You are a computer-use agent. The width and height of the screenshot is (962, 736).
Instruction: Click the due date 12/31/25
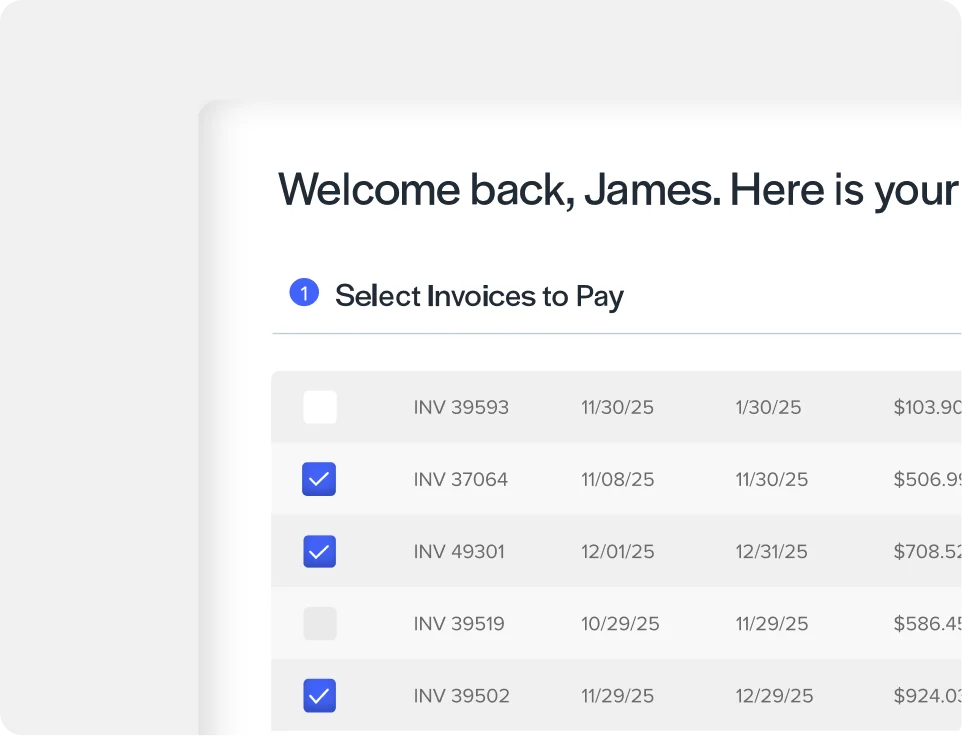pos(771,551)
